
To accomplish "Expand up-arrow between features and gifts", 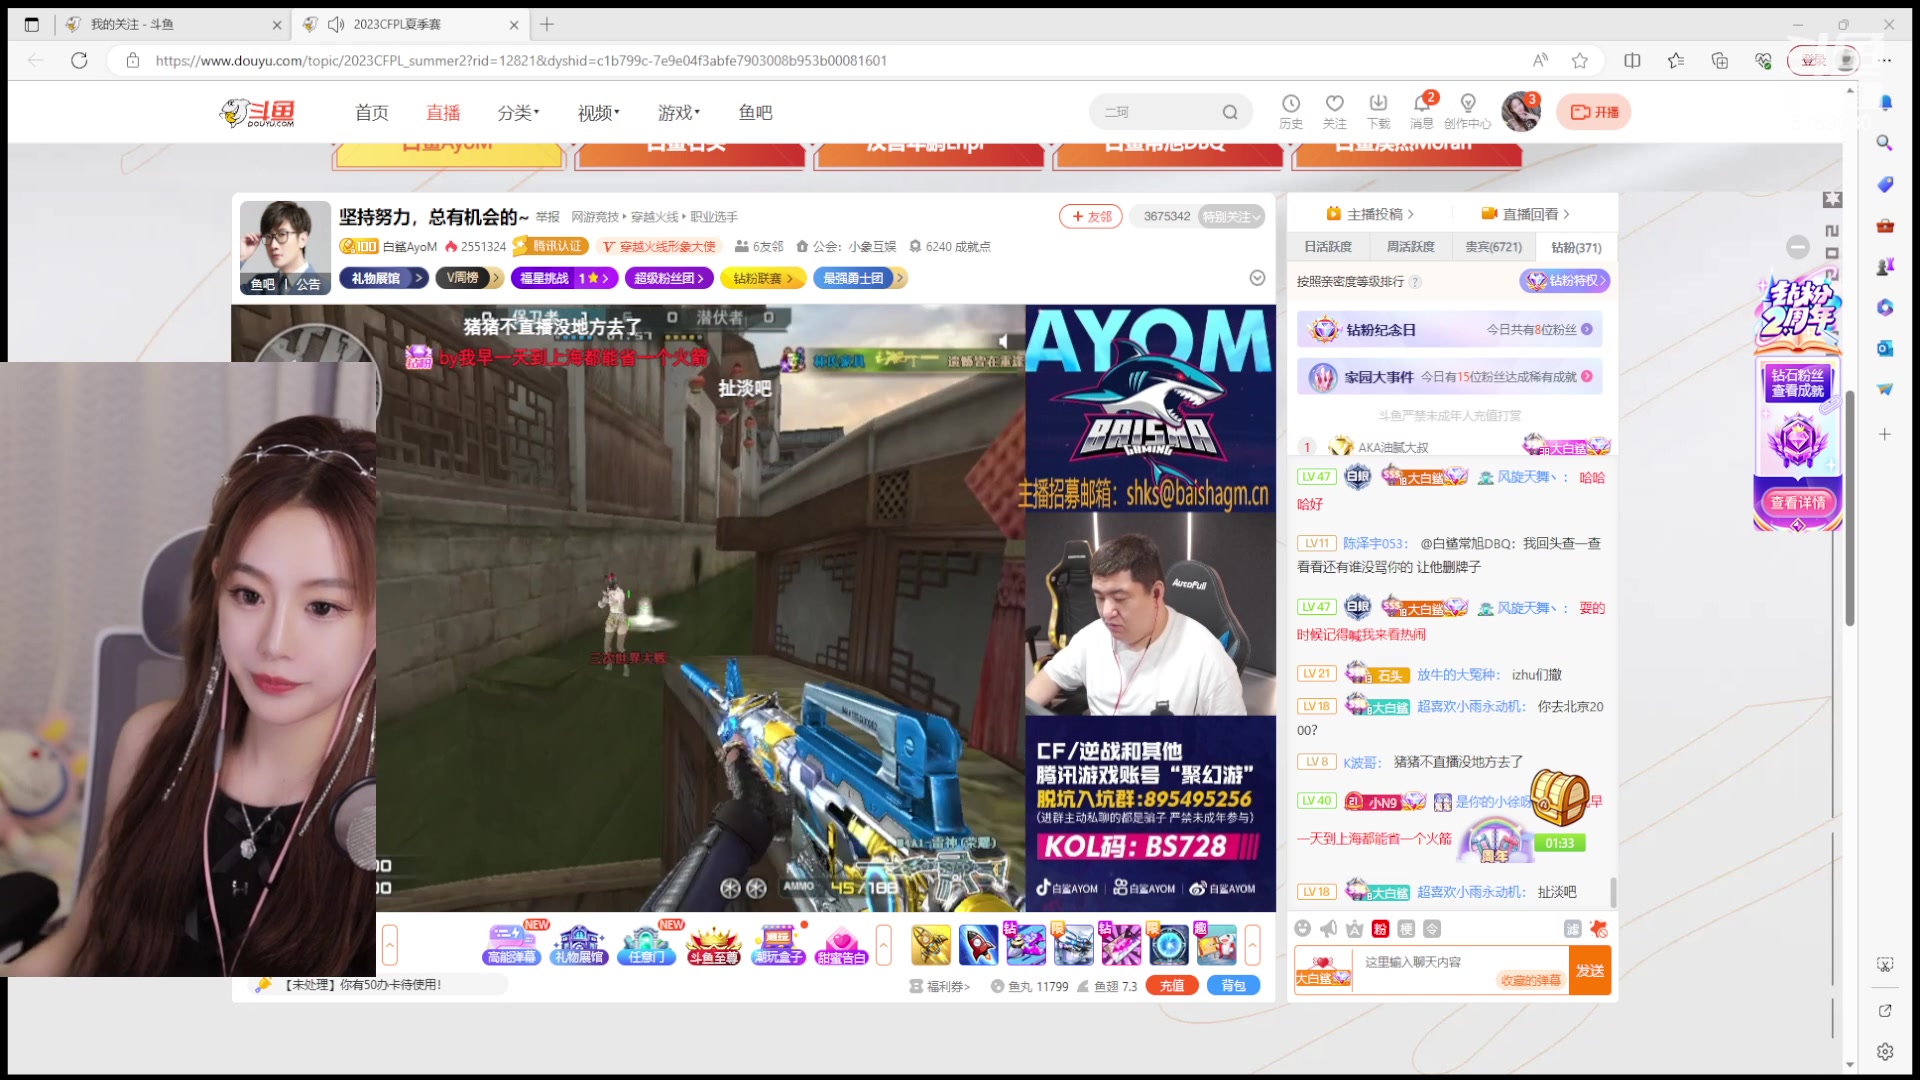I will click(x=884, y=945).
